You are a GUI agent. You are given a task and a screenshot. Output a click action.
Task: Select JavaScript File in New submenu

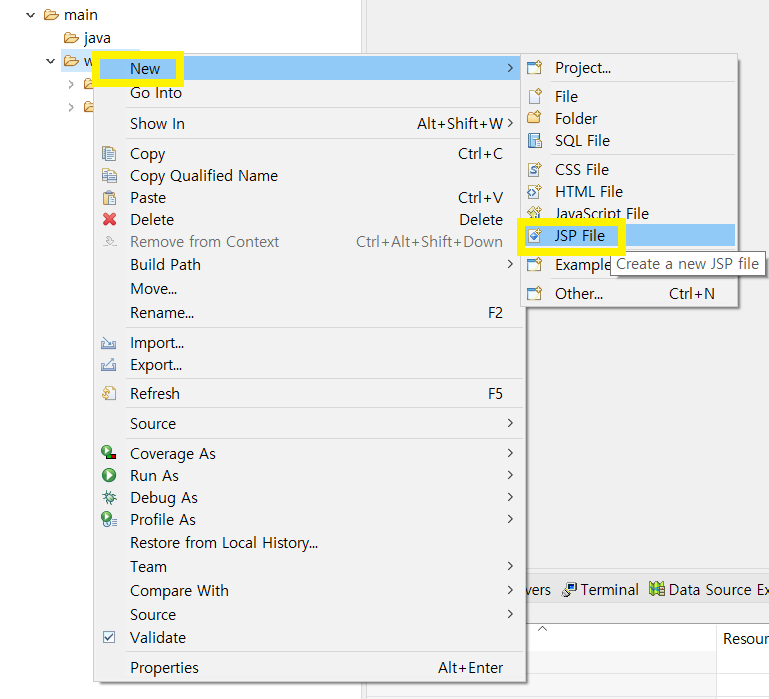point(630,213)
